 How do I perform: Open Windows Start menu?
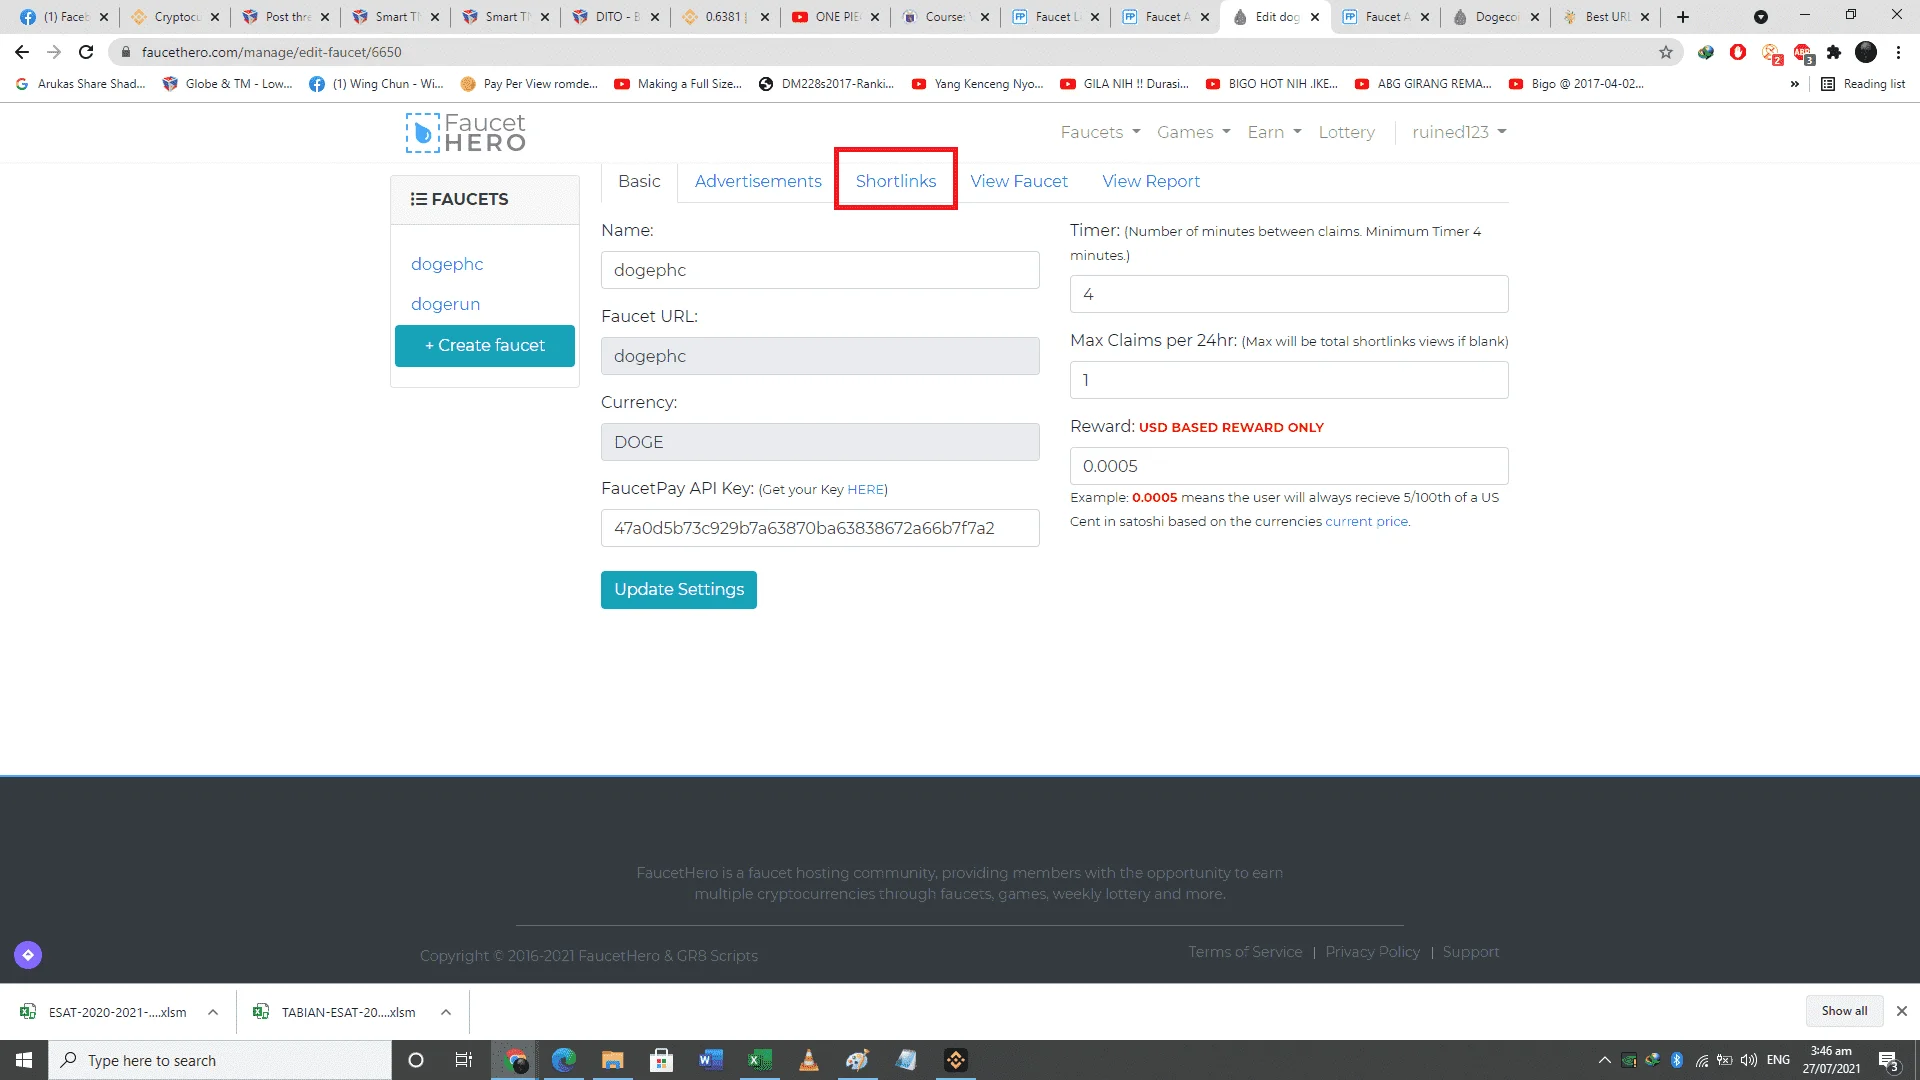tap(24, 1060)
